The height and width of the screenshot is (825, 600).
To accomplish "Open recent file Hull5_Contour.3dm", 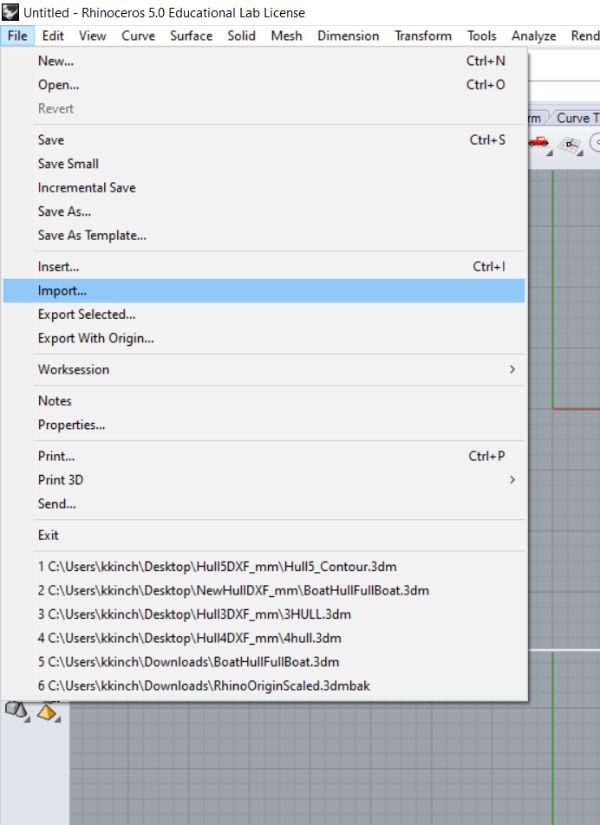I will (x=264, y=567).
